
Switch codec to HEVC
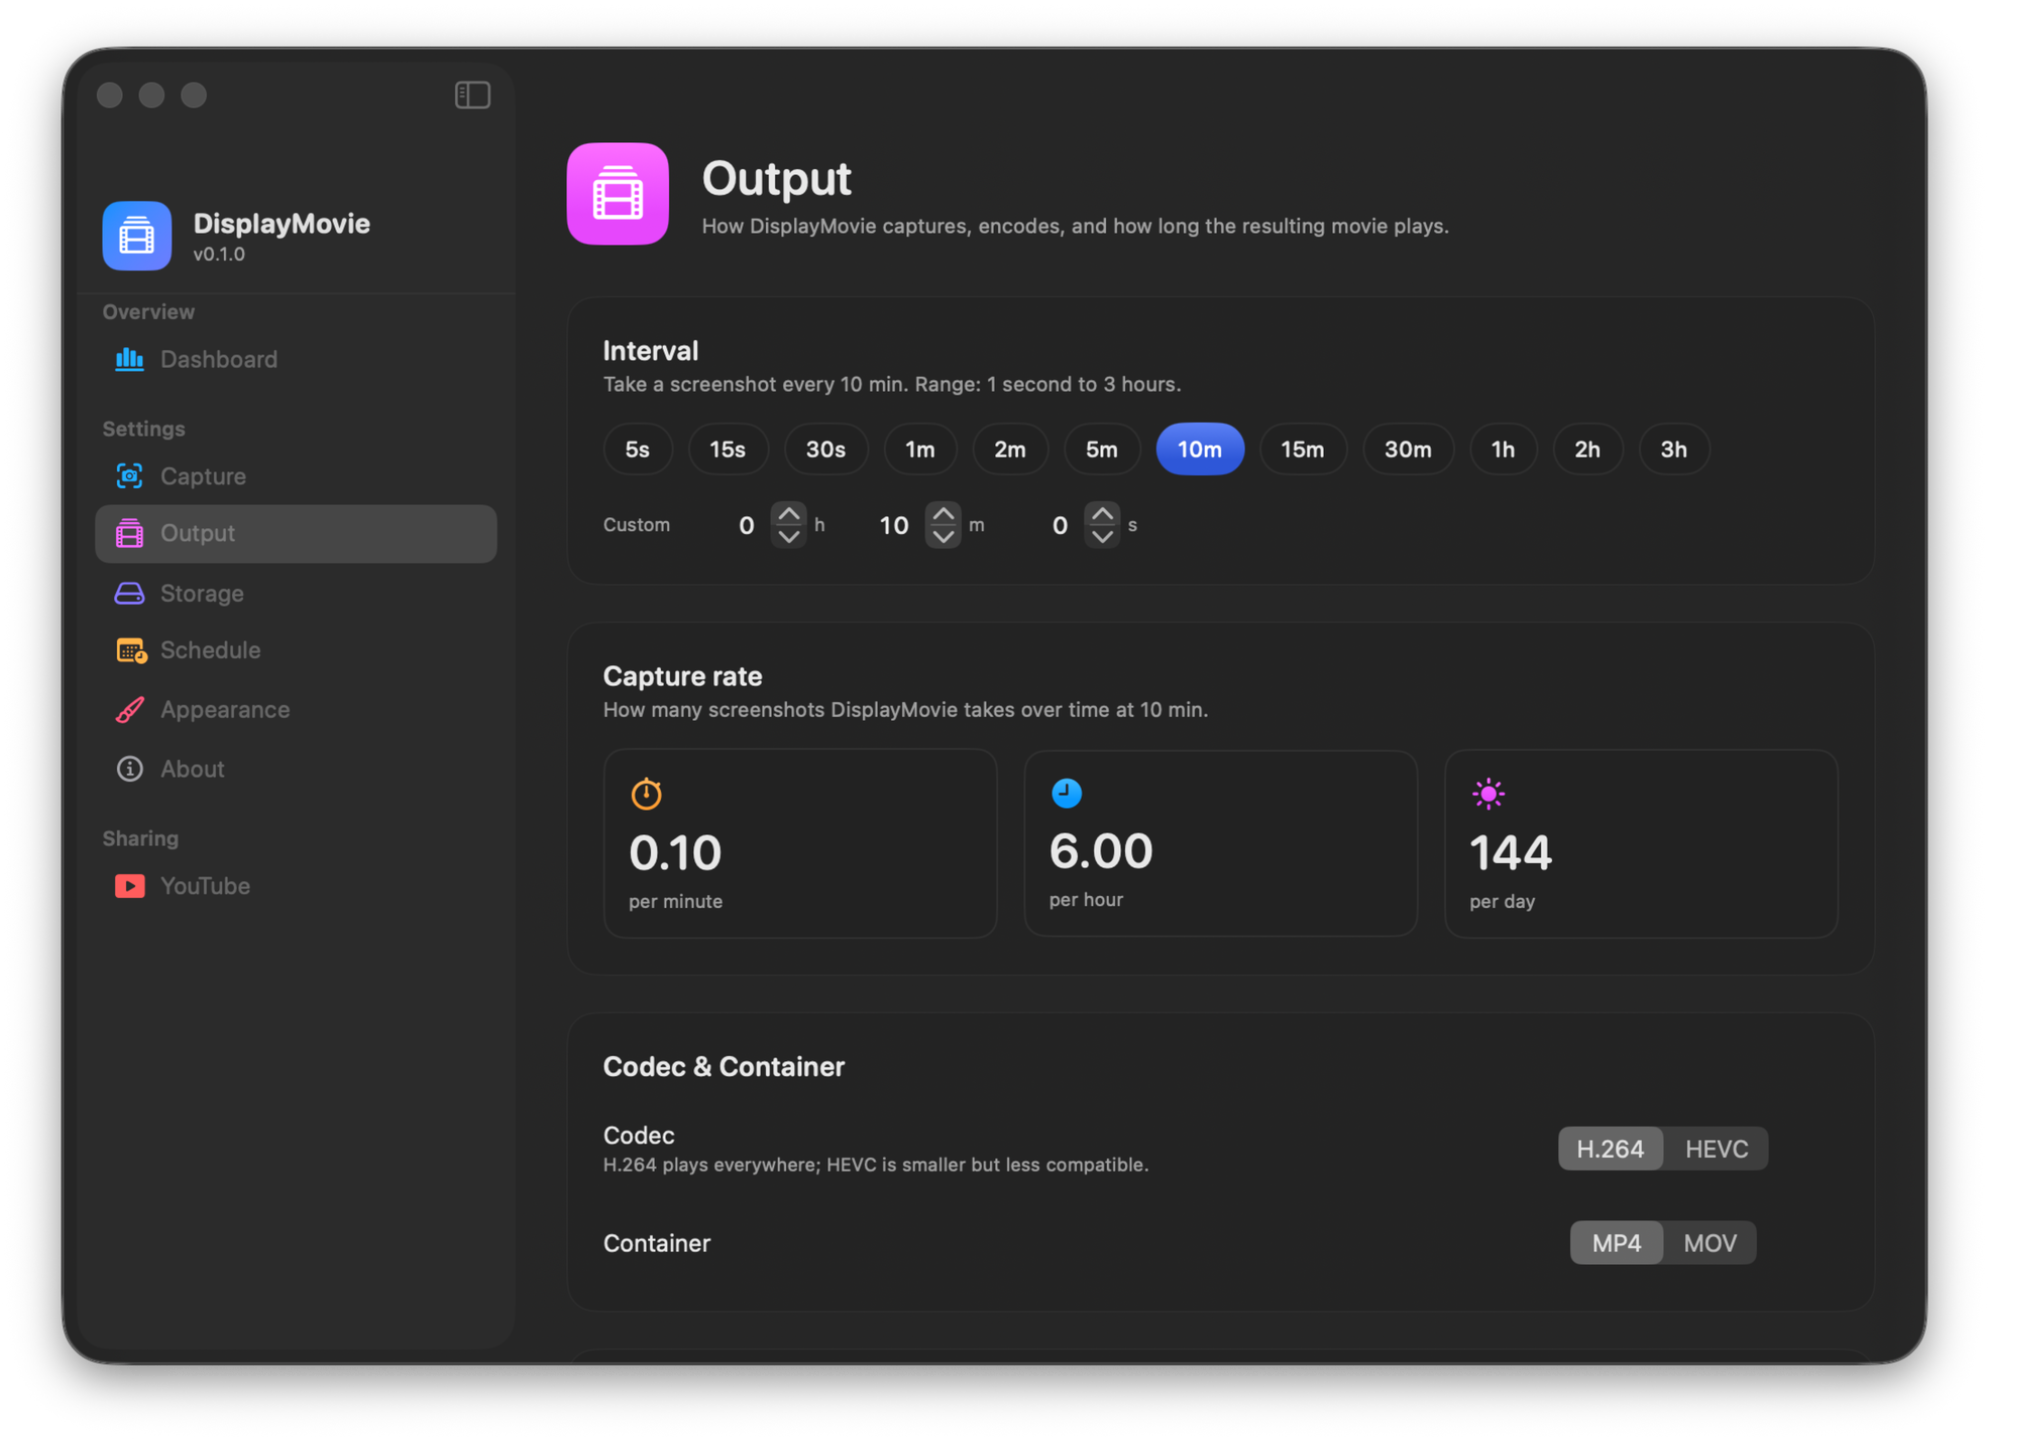tap(1716, 1149)
